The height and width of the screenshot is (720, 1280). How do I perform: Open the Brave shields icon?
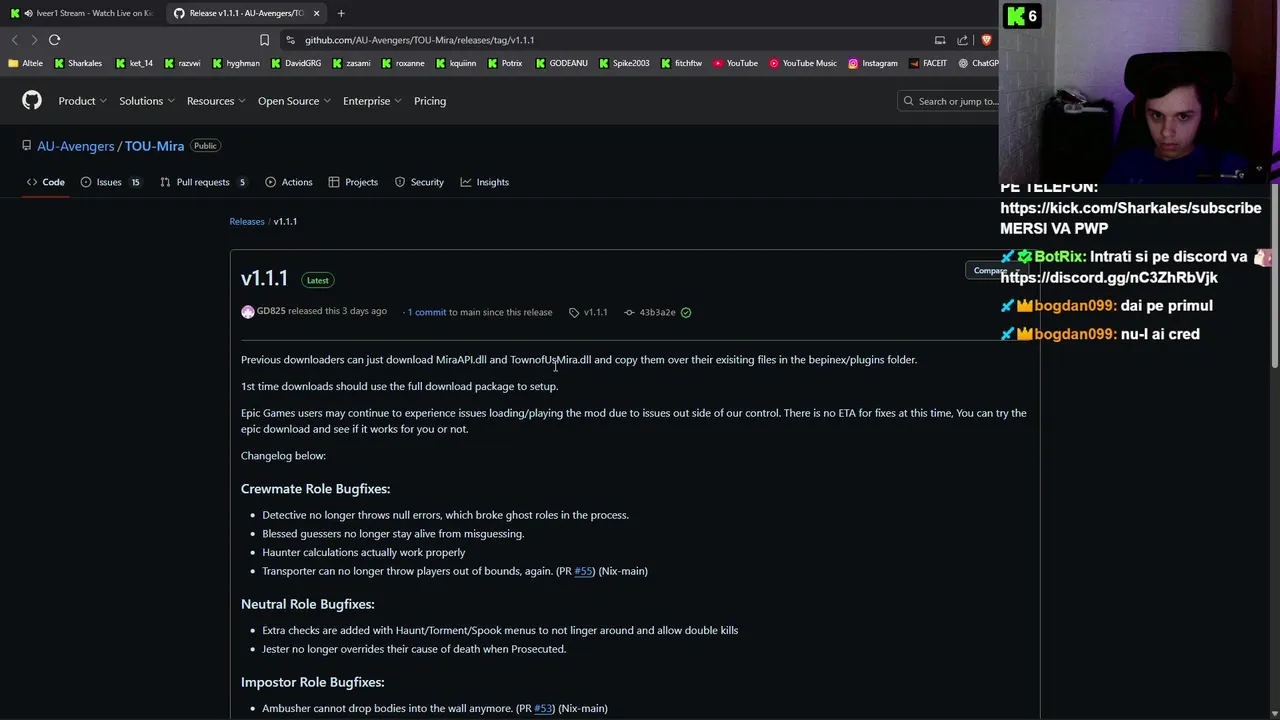[x=986, y=40]
